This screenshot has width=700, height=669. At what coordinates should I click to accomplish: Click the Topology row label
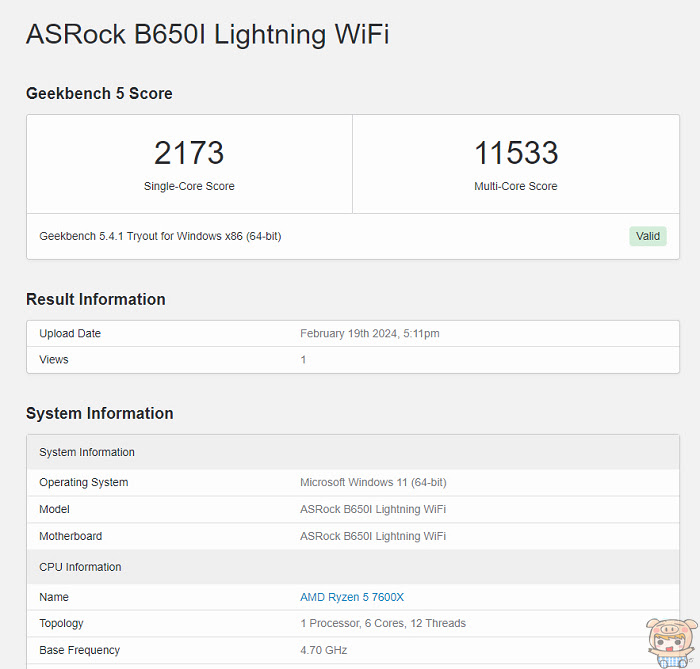(61, 623)
